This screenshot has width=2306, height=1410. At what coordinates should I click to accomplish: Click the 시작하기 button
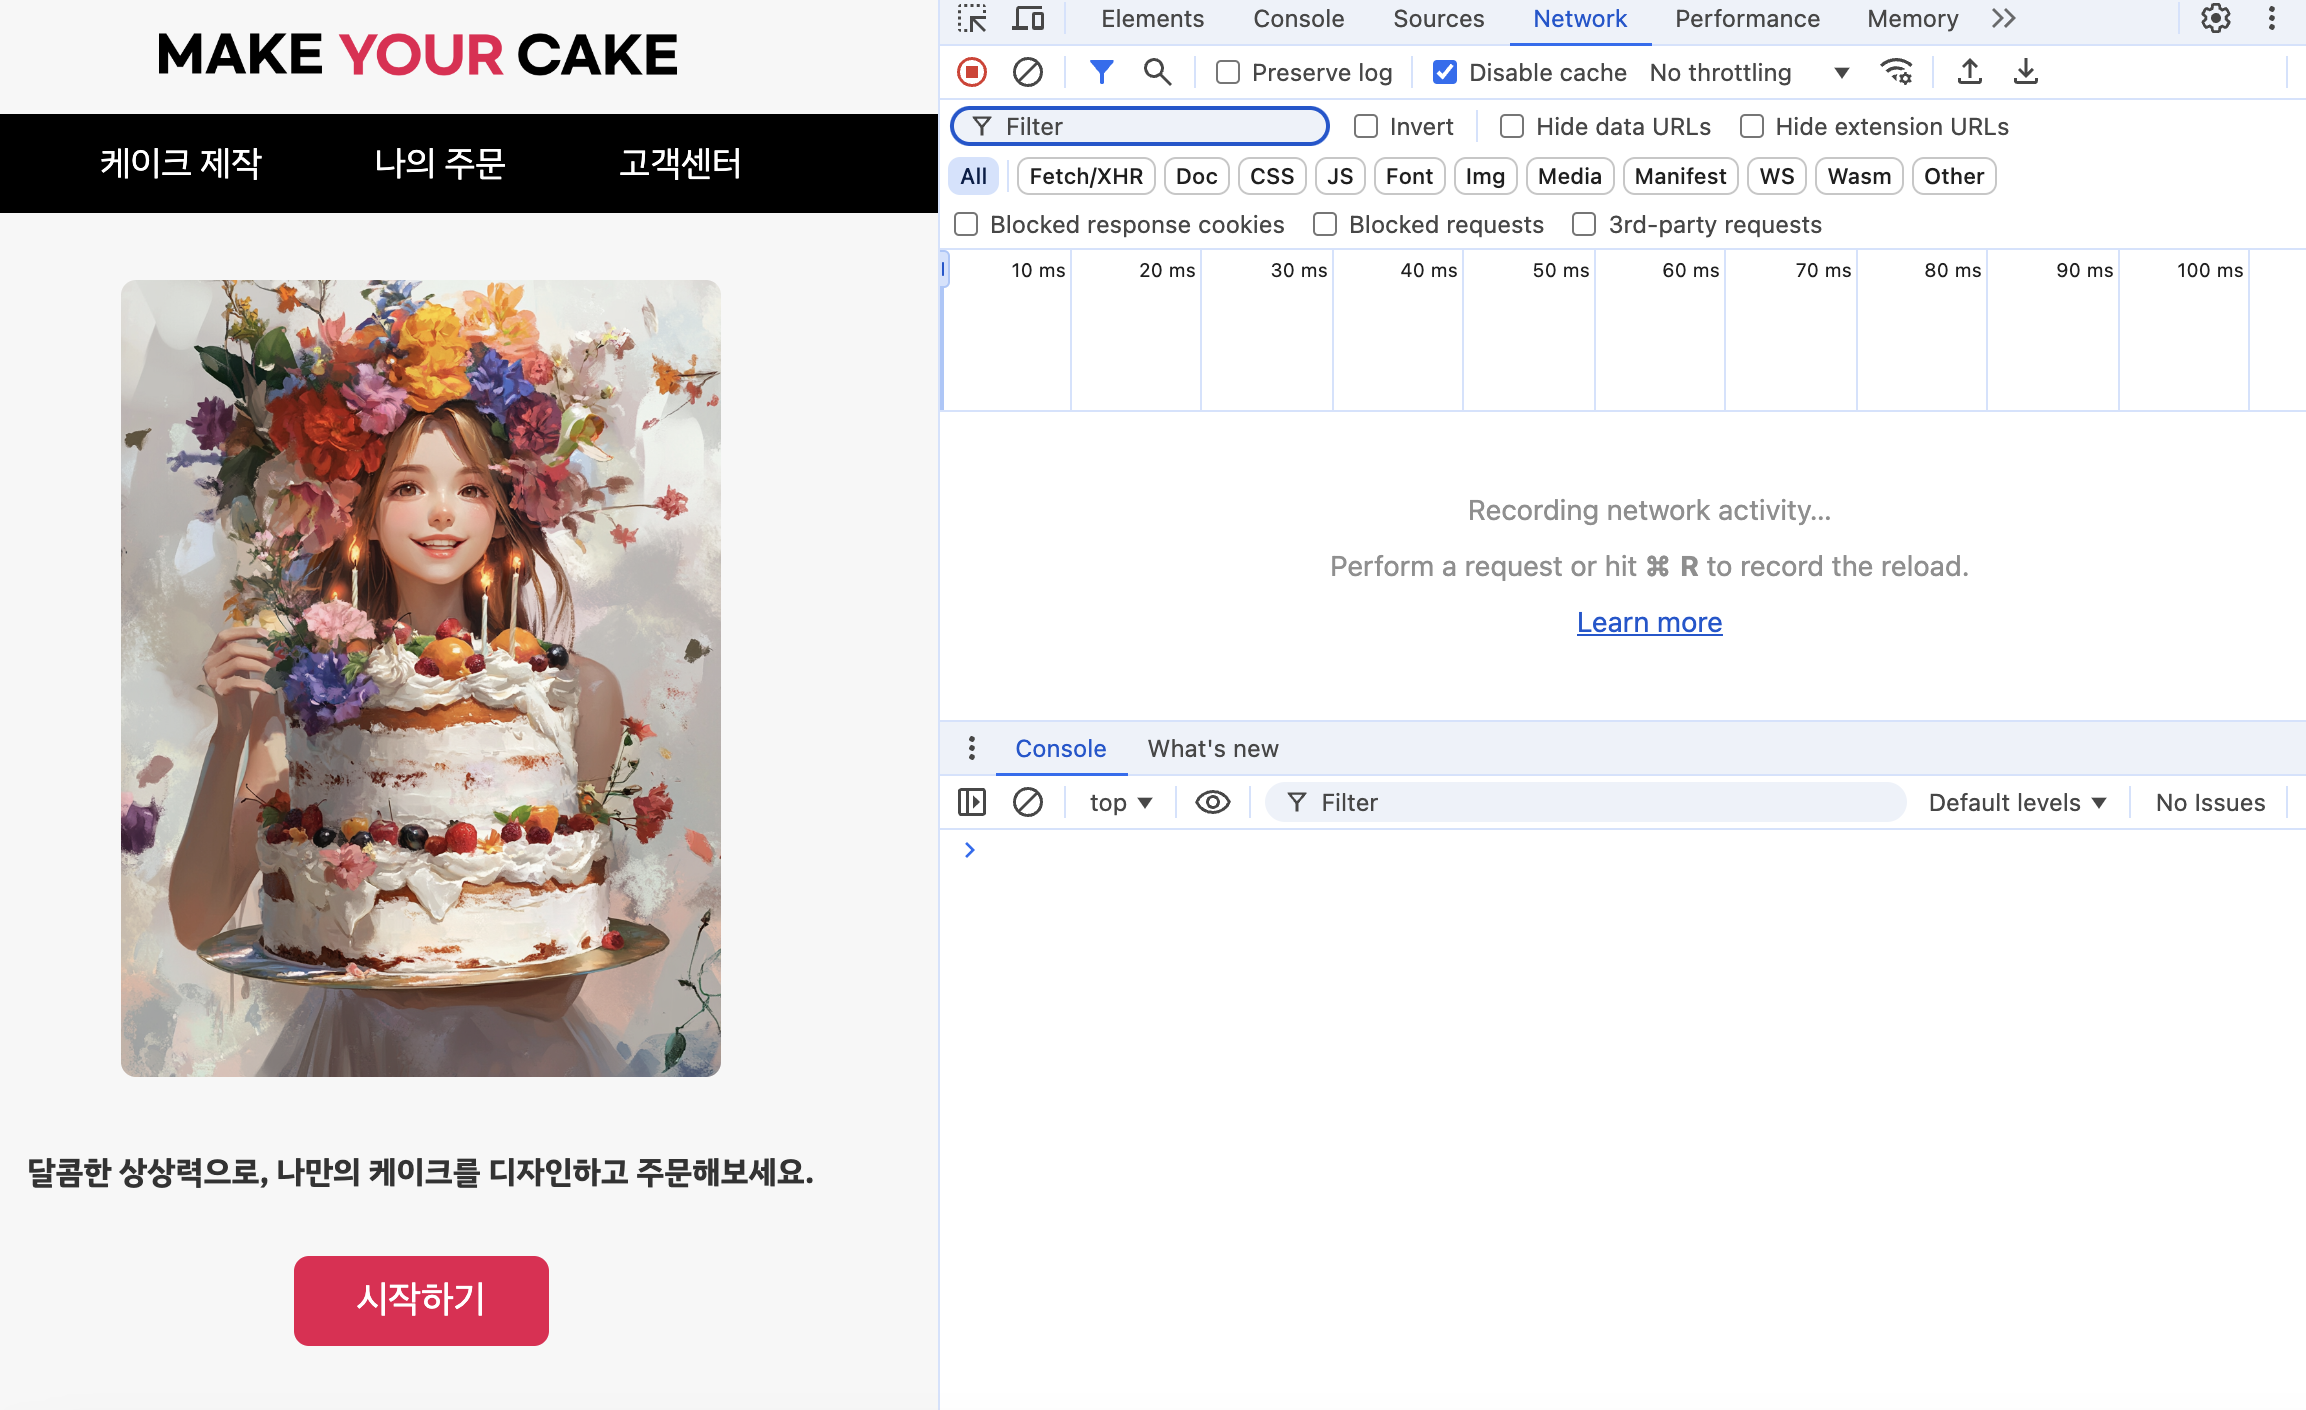coord(421,1300)
